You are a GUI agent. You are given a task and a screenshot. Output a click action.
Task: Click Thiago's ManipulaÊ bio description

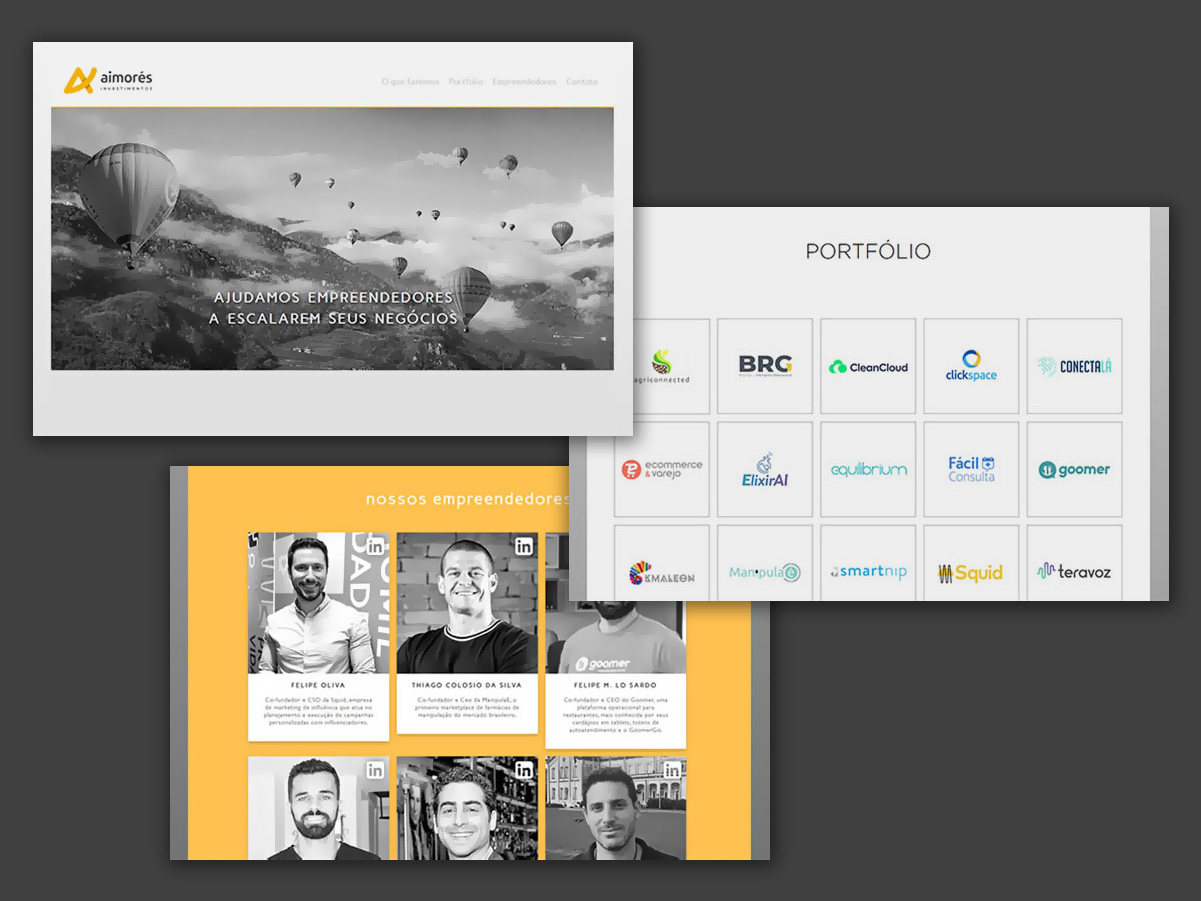[467, 707]
